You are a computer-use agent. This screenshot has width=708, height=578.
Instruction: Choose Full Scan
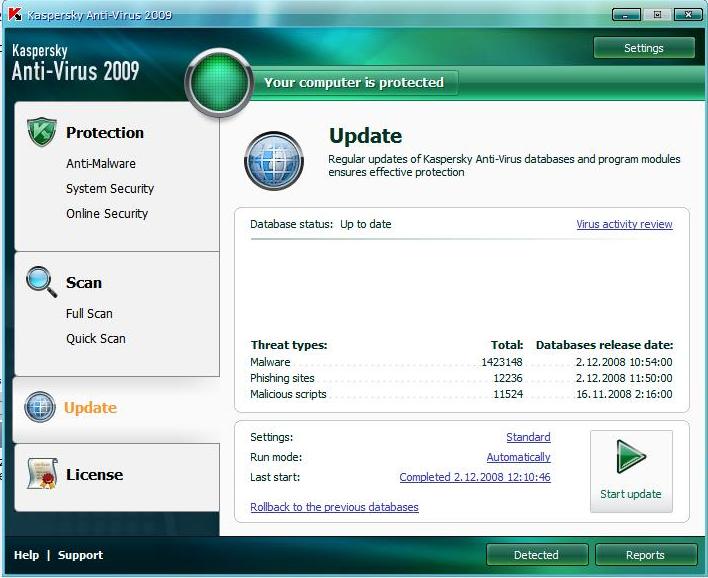click(89, 313)
